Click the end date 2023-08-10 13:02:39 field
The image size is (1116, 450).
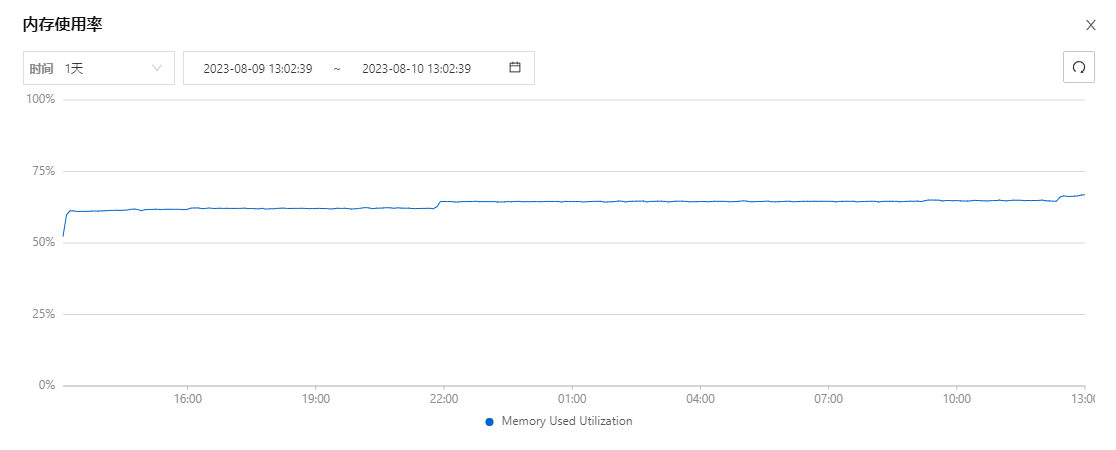tap(416, 69)
